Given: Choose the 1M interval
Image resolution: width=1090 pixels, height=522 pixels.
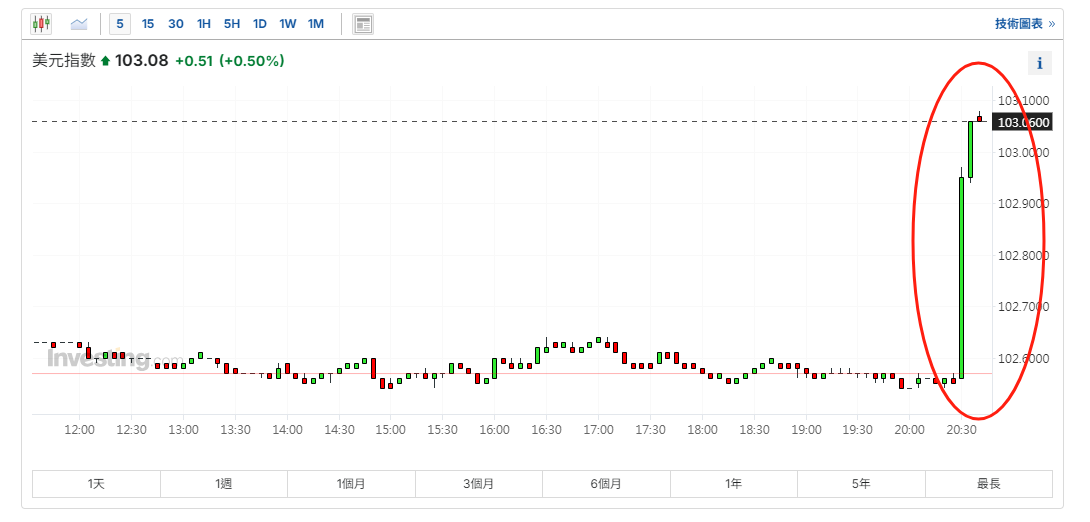Looking at the screenshot, I should click(316, 23).
